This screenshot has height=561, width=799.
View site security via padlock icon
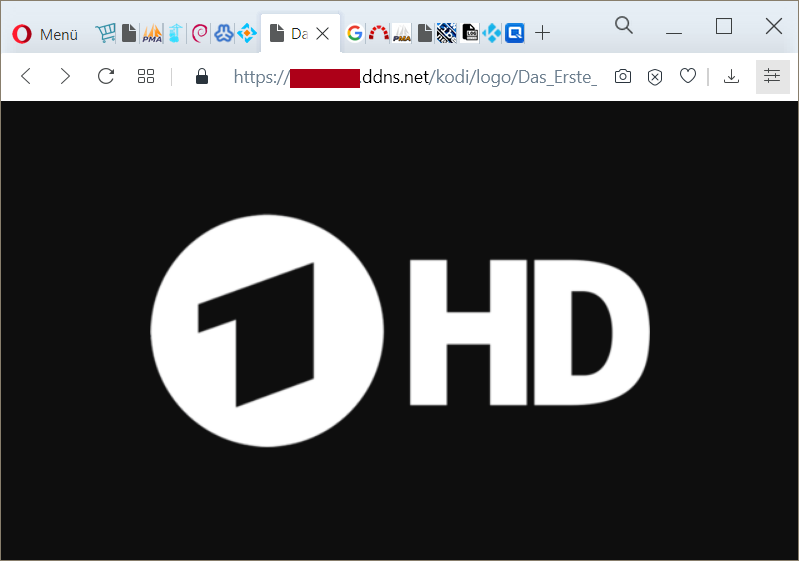202,76
